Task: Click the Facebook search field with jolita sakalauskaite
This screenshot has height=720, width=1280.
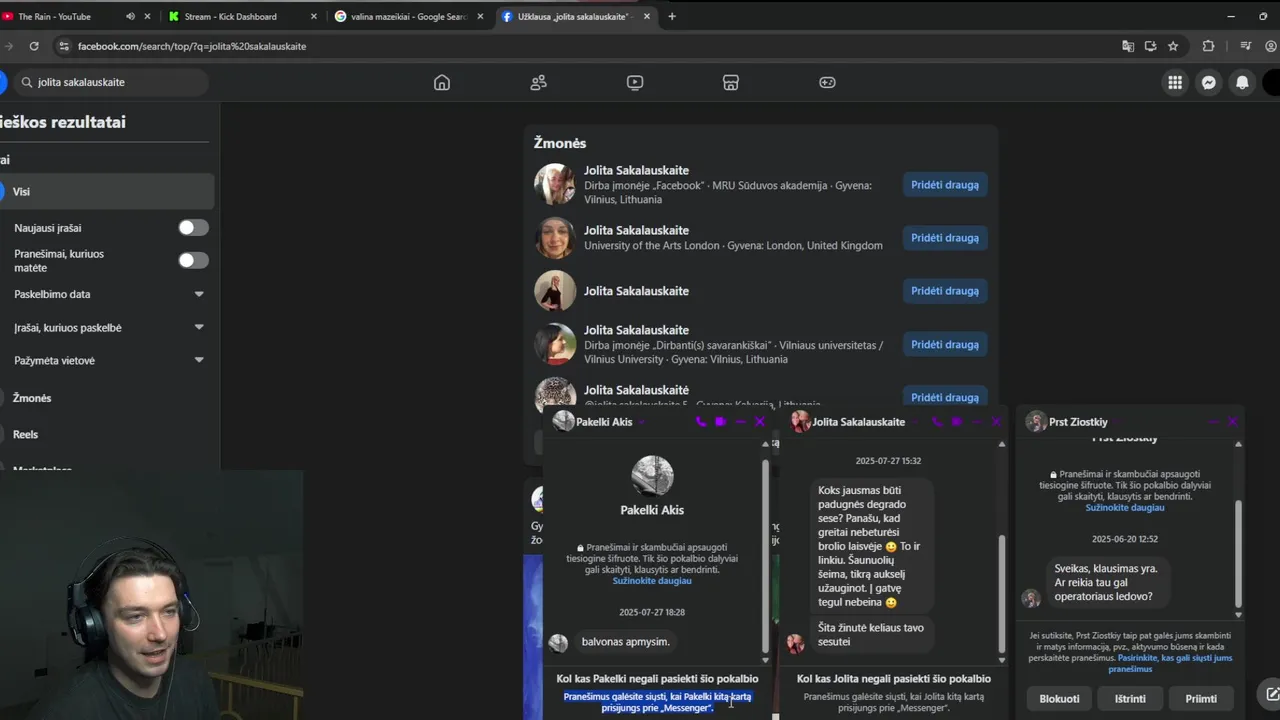Action: pyautogui.click(x=112, y=82)
